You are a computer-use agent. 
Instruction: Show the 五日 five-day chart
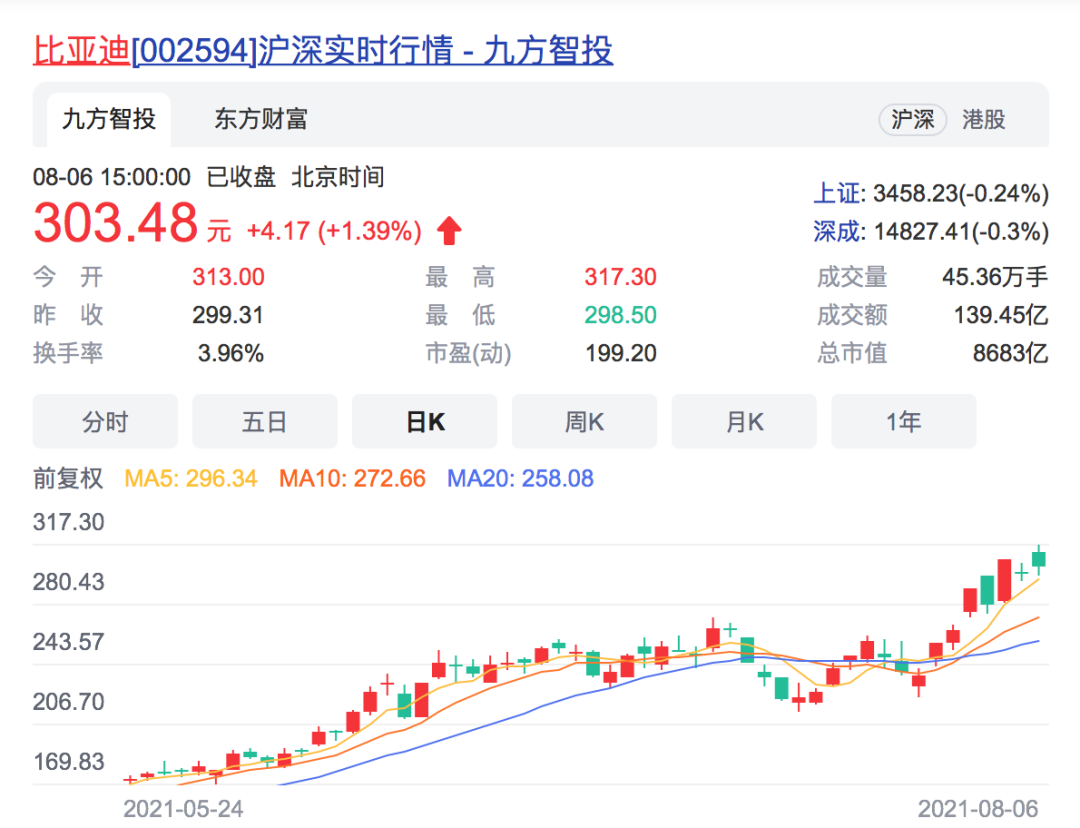pos(265,422)
